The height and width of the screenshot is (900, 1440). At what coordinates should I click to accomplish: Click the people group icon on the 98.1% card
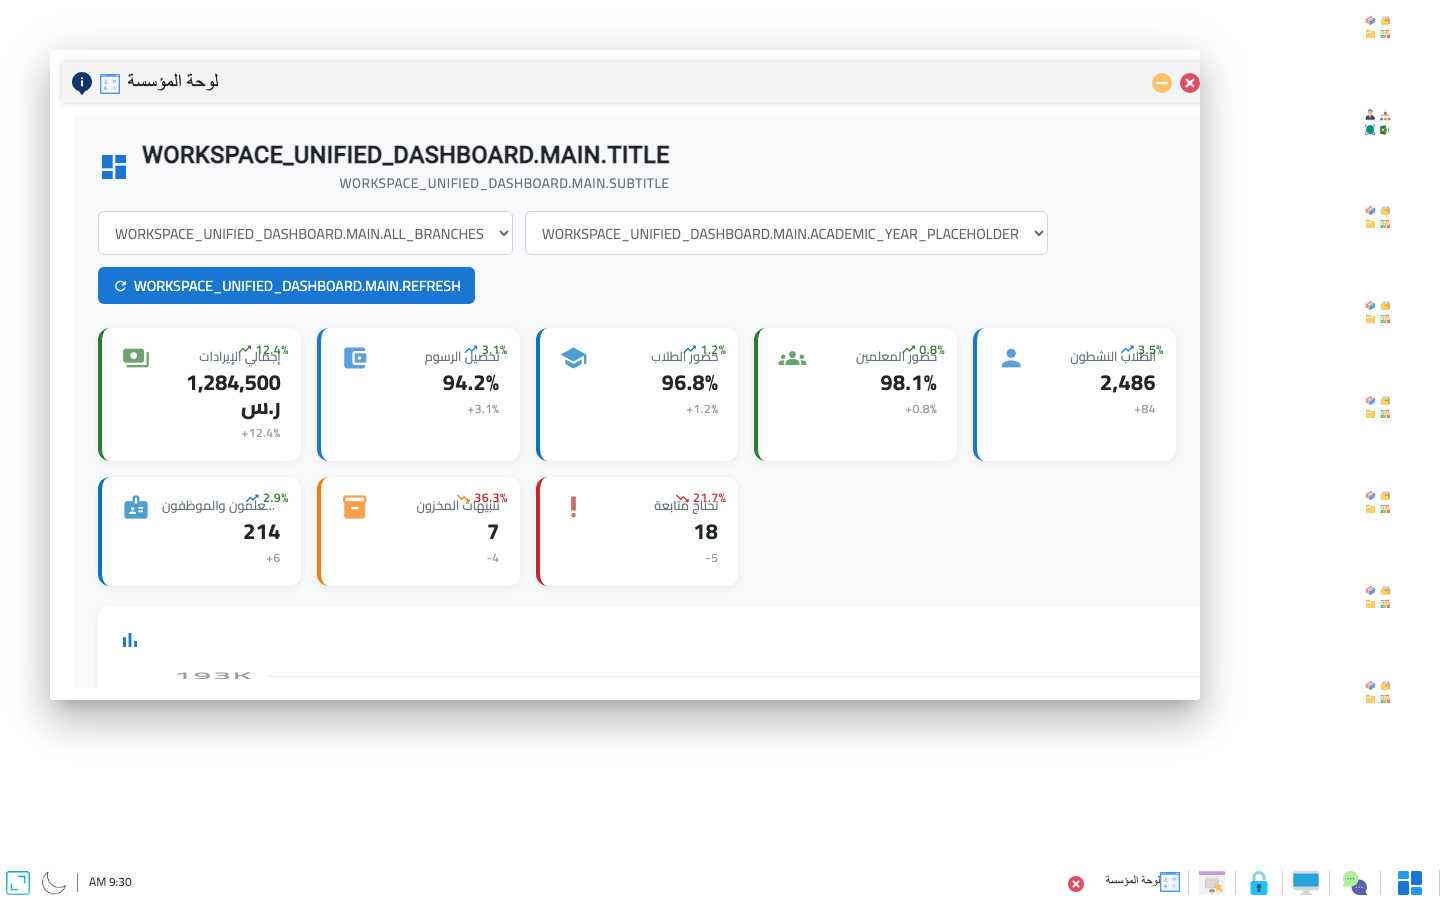point(792,358)
